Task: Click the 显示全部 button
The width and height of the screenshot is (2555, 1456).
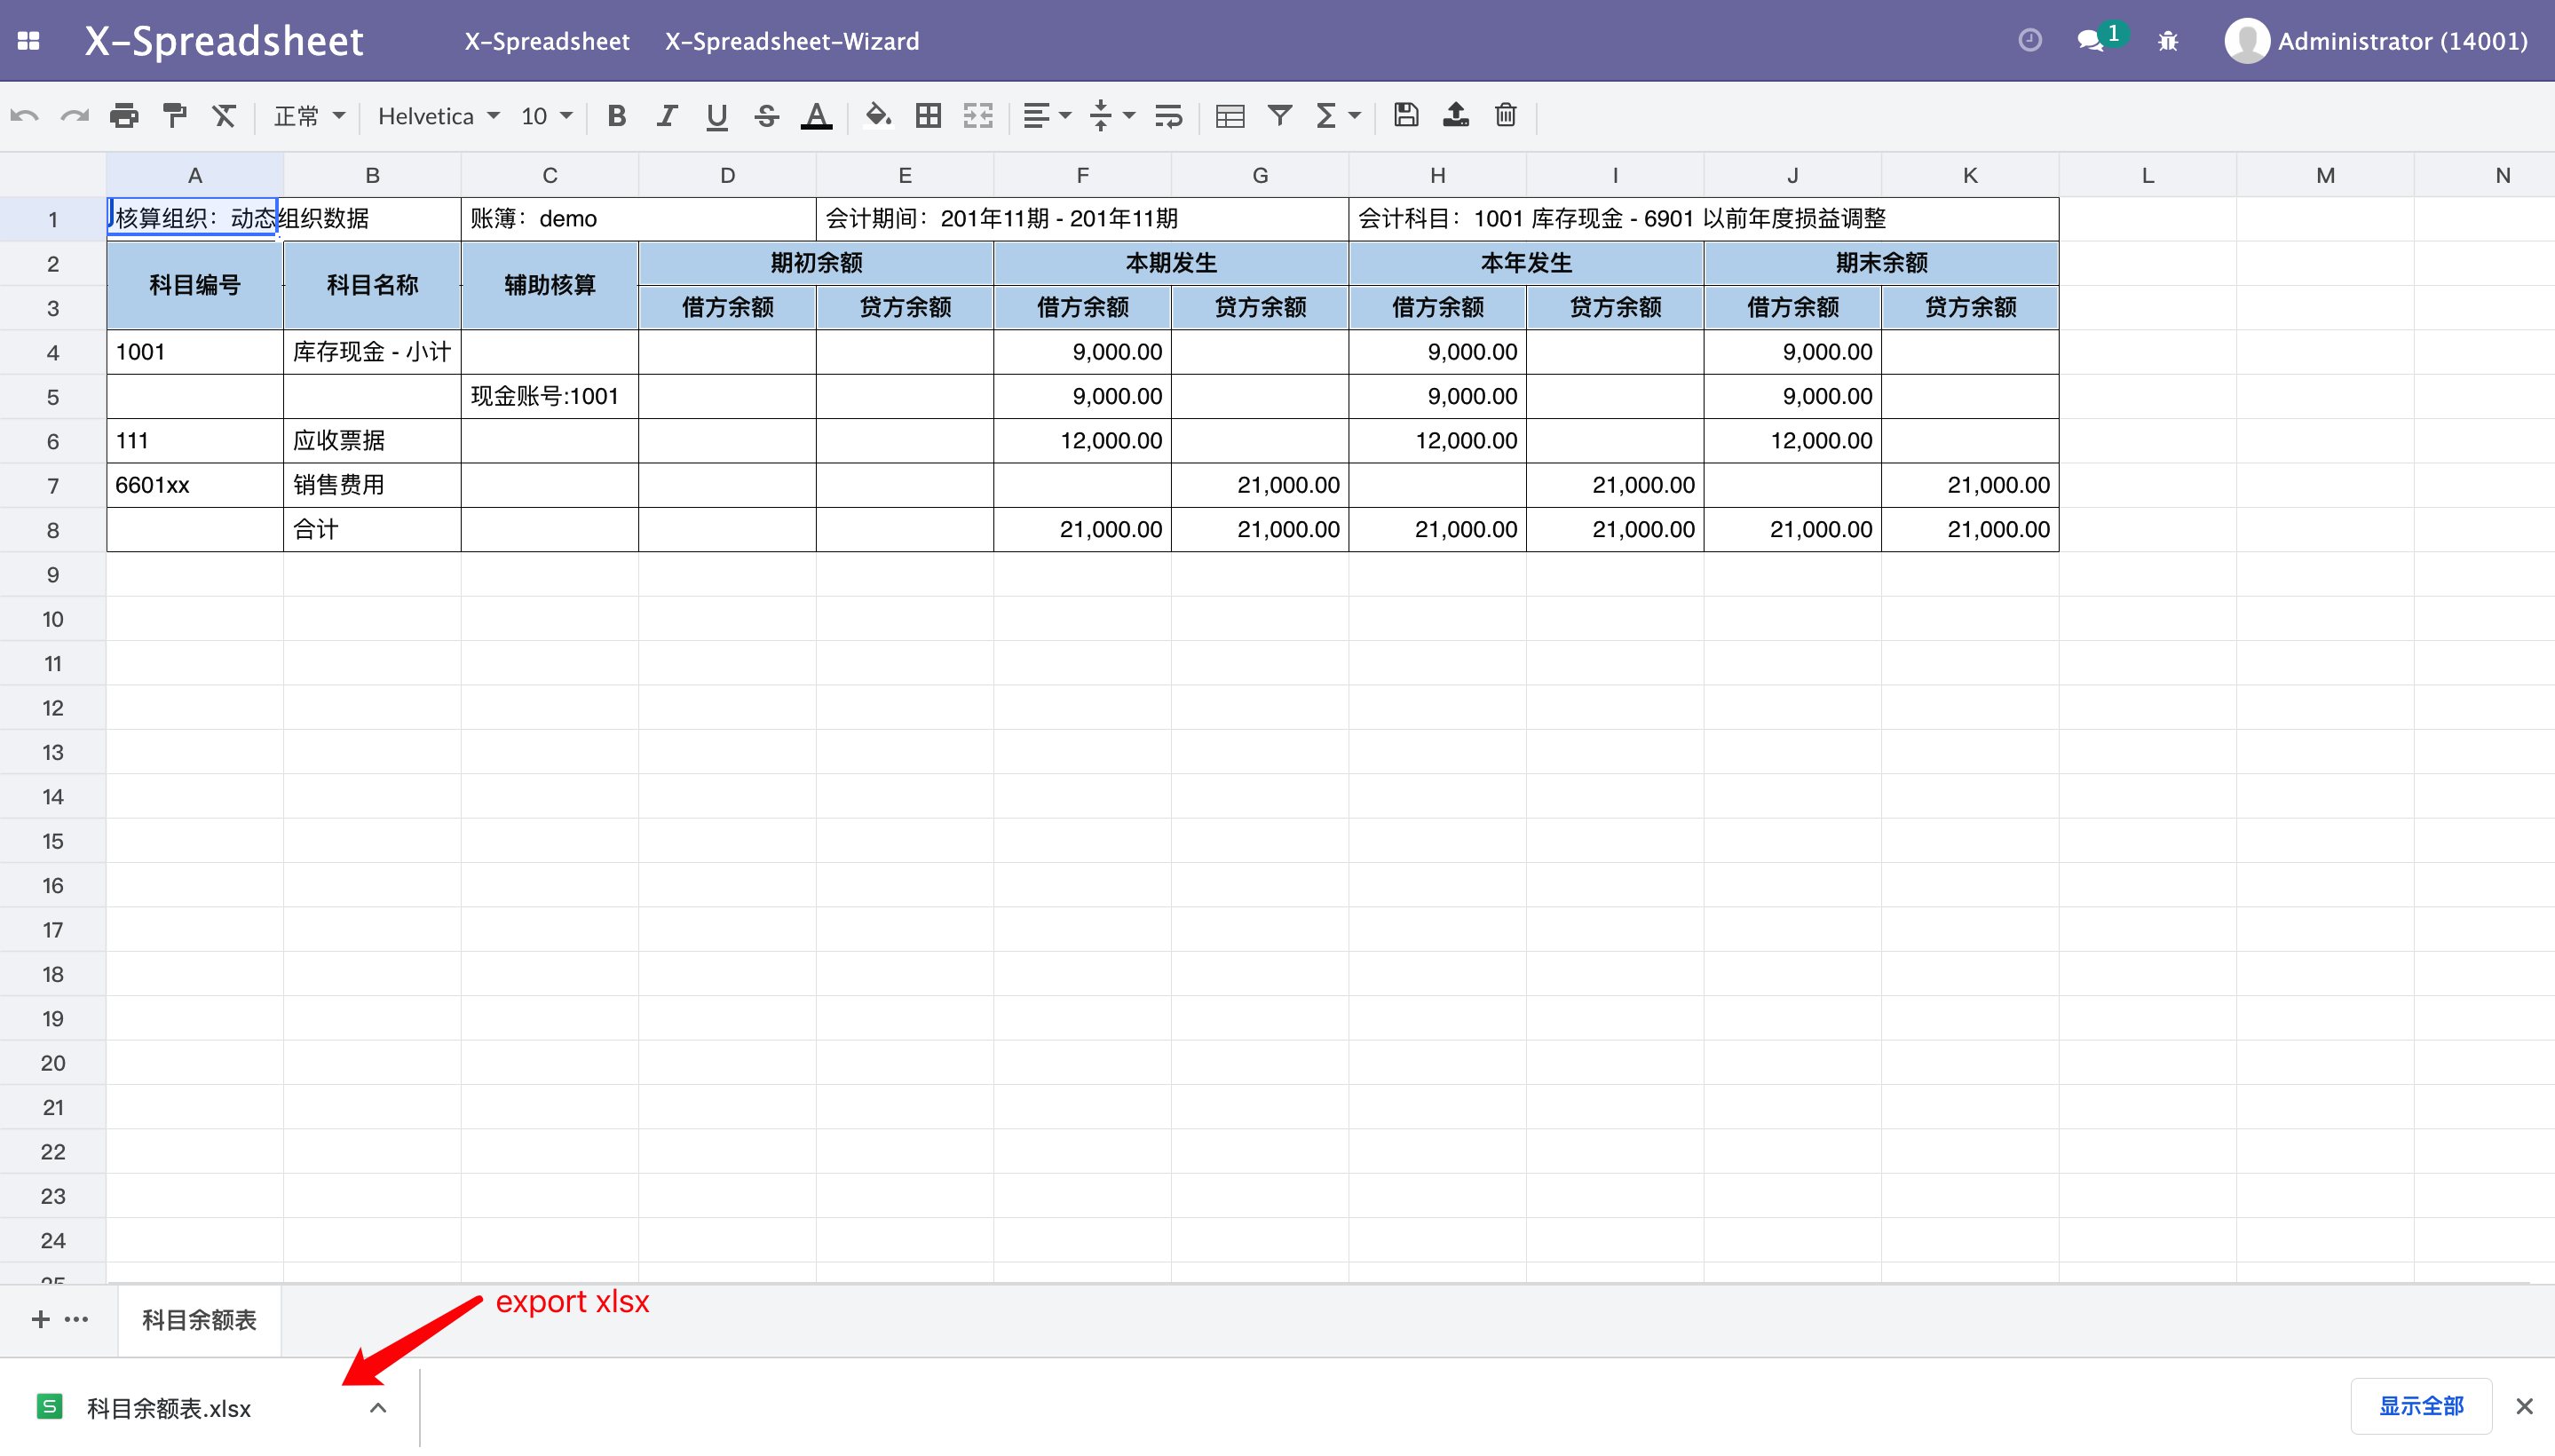Action: pyautogui.click(x=2420, y=1405)
